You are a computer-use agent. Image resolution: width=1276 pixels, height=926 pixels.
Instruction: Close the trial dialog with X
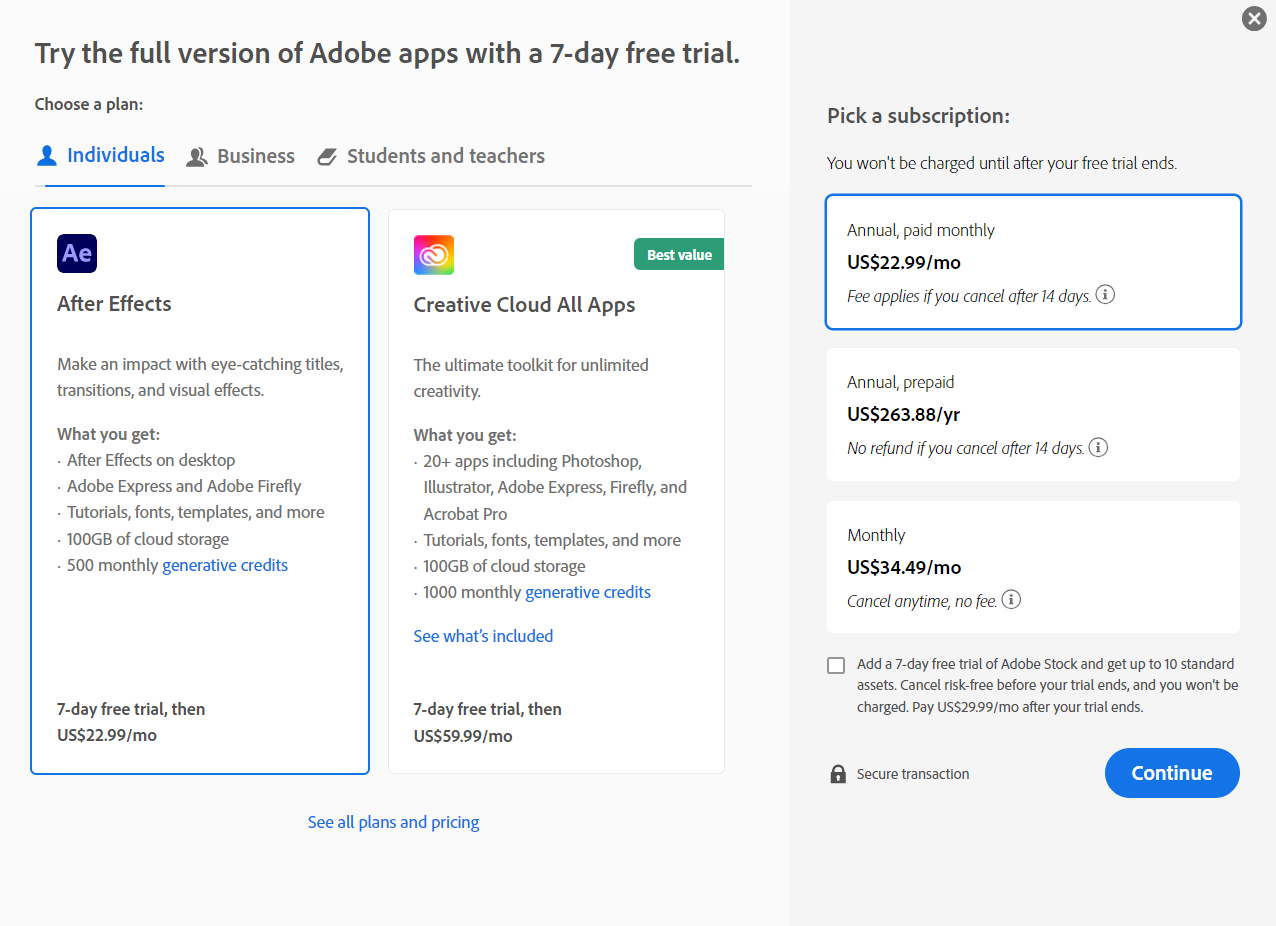pyautogui.click(x=1254, y=18)
